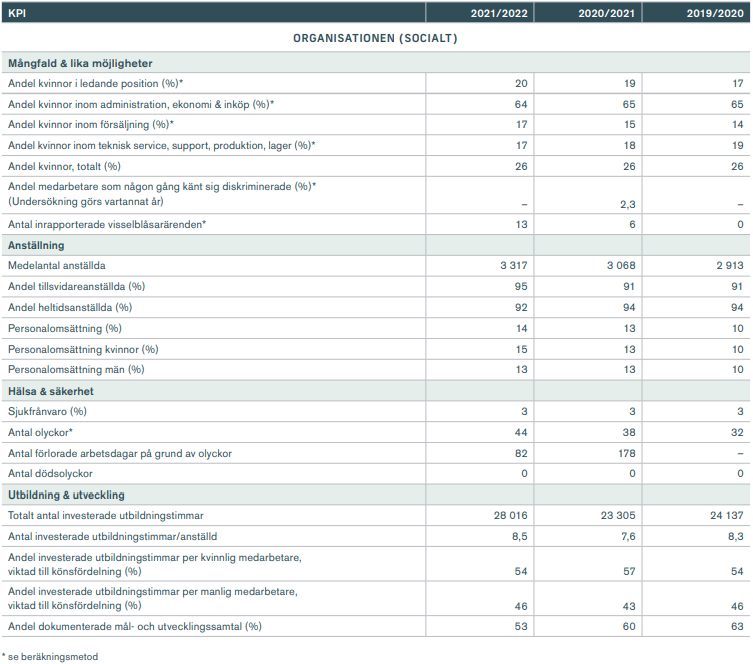
Task: Select the Personalomsättning män label
Action: [76, 370]
